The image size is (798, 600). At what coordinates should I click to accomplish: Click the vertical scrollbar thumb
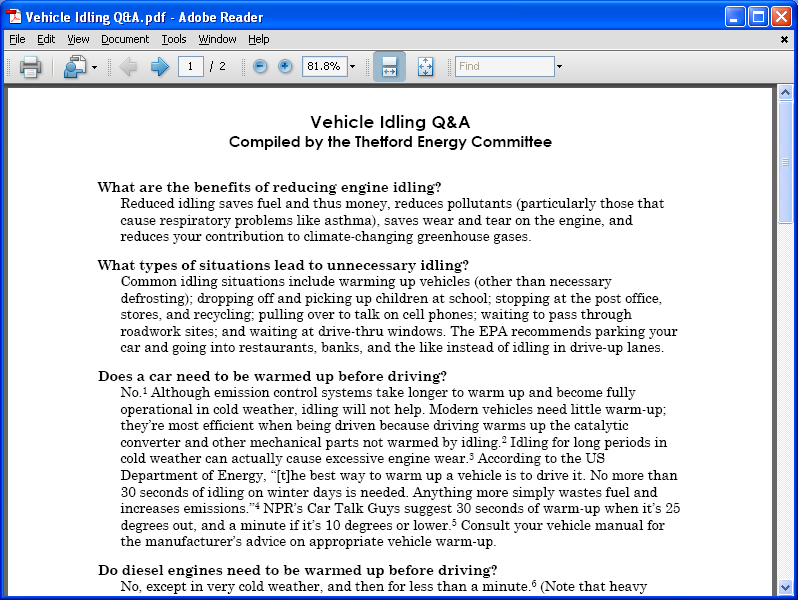pyautogui.click(x=785, y=161)
